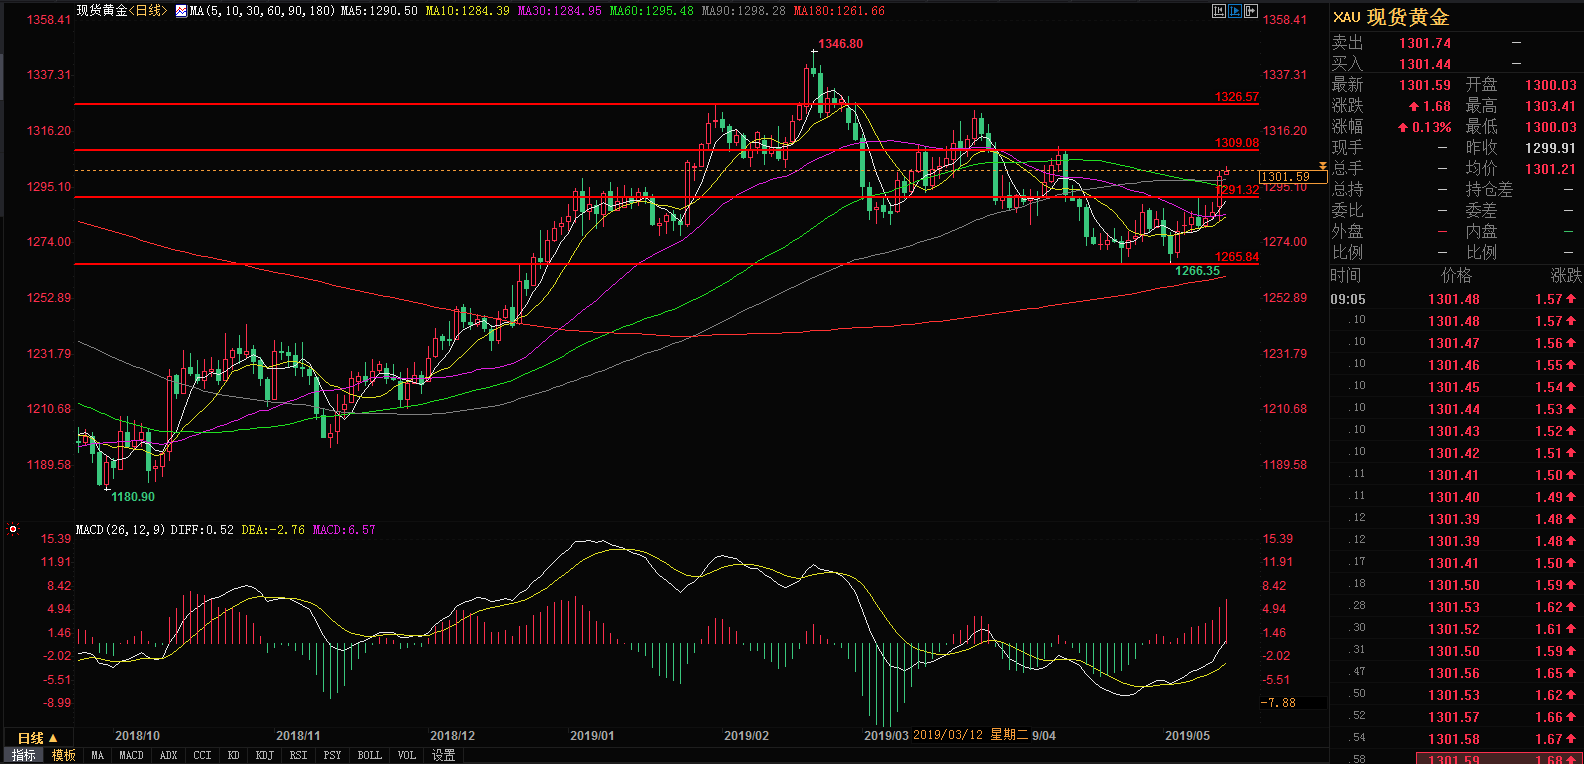Click the first chart scale icon at top right
The width and height of the screenshot is (1584, 764).
tap(1218, 11)
